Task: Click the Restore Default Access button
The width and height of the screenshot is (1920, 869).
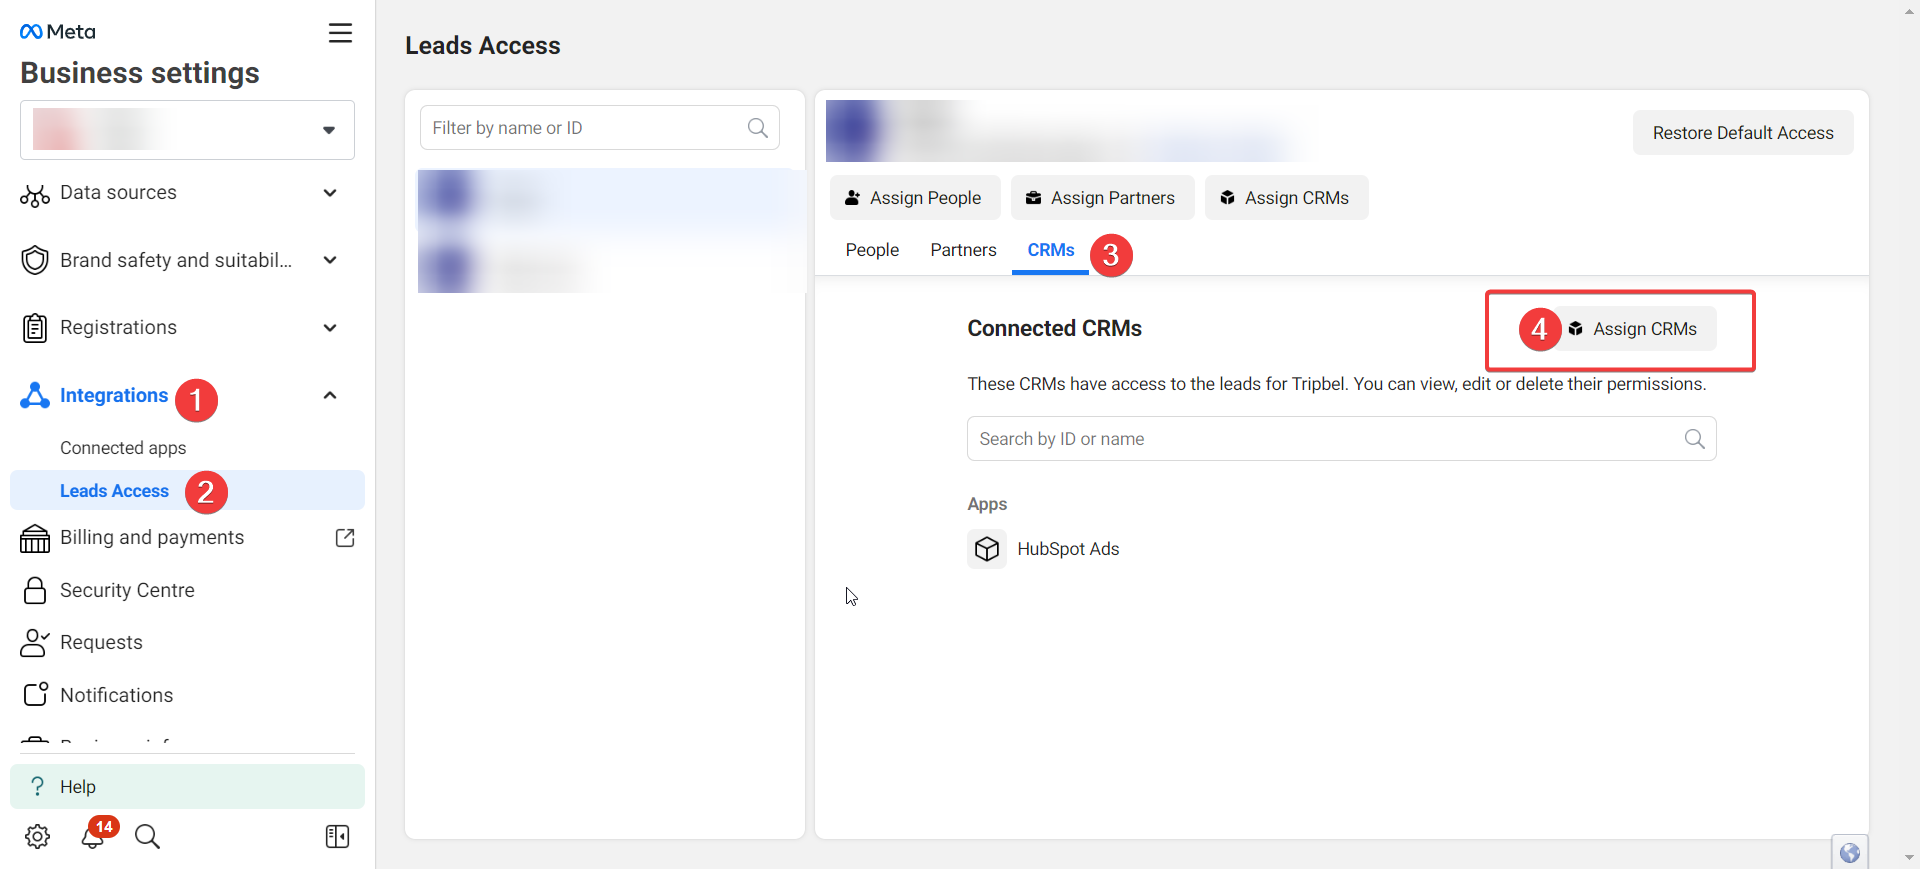Action: [1742, 133]
